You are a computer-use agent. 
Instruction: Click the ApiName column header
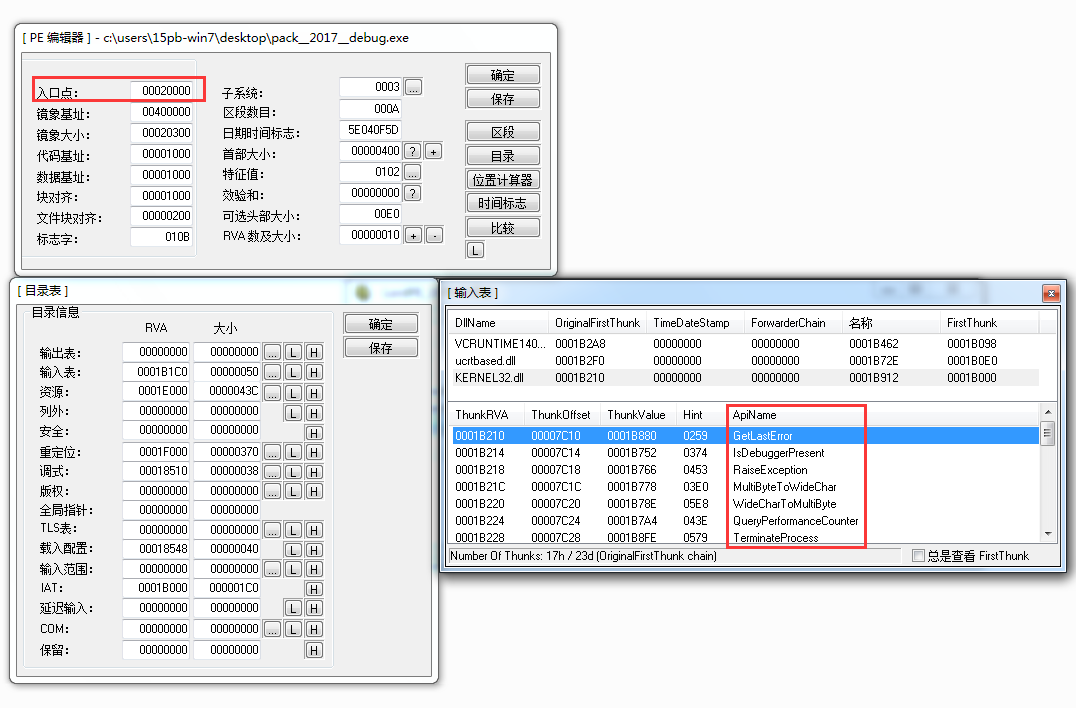882,415
